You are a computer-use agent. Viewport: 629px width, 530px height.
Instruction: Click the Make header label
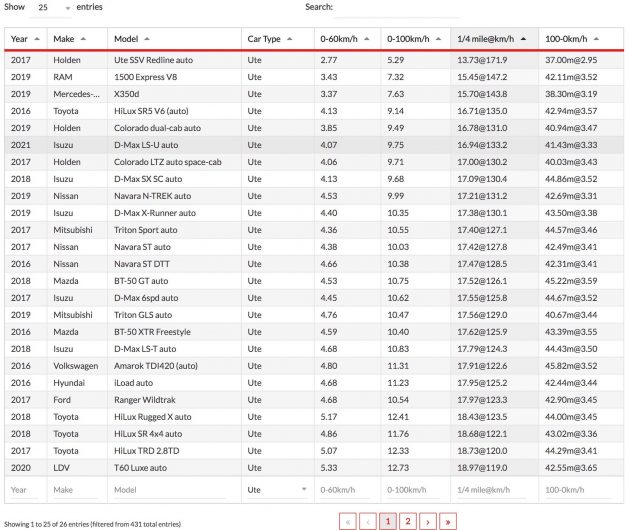(64, 39)
